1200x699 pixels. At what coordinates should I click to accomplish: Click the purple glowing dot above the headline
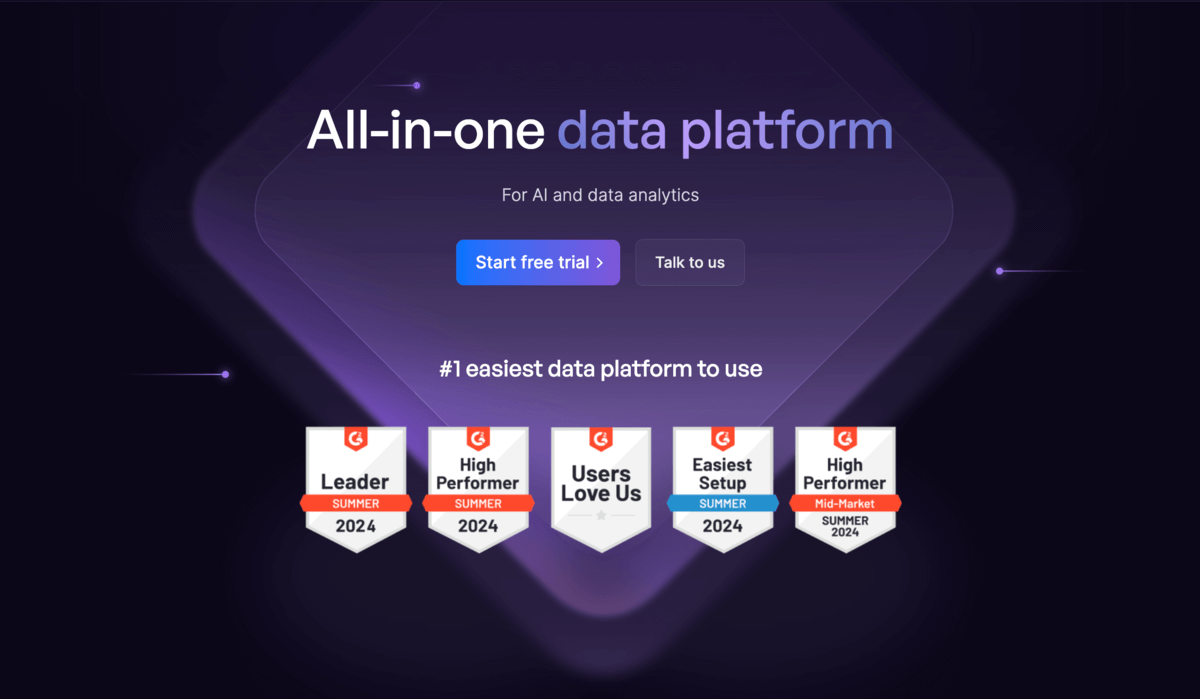coord(417,86)
